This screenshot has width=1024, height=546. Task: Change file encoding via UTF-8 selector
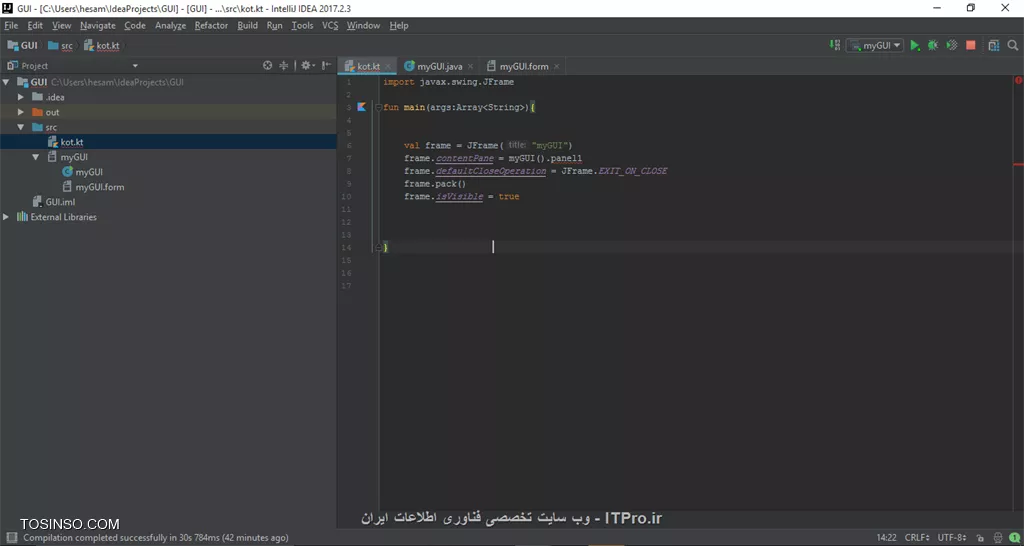952,538
